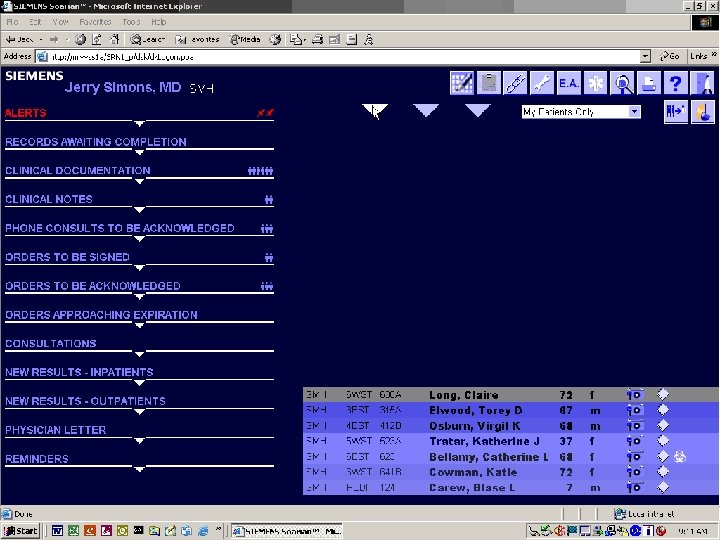
Task: Click the printer icon in Siemens toolbar
Action: (649, 83)
